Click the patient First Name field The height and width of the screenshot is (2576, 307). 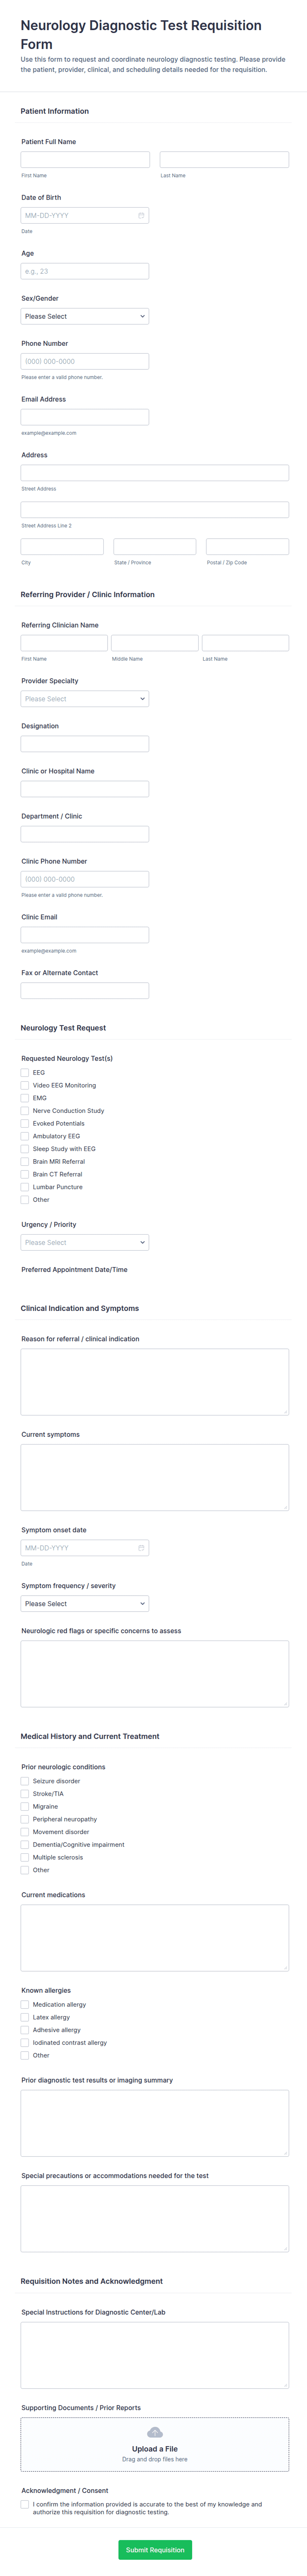point(85,160)
